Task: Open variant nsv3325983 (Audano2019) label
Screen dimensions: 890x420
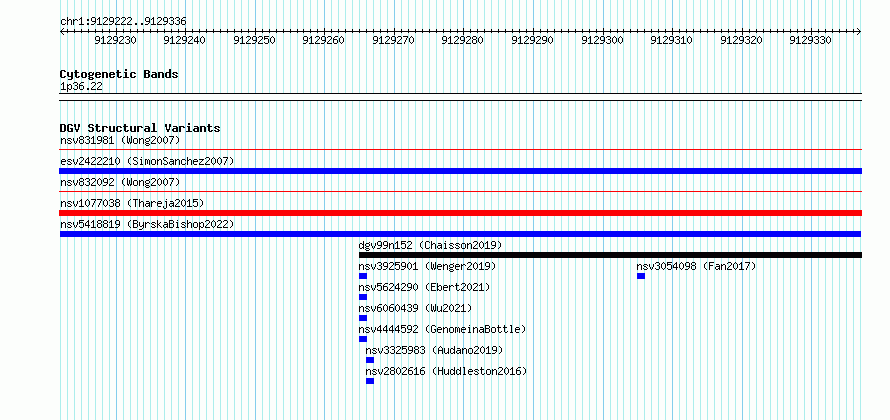Action: pos(434,350)
